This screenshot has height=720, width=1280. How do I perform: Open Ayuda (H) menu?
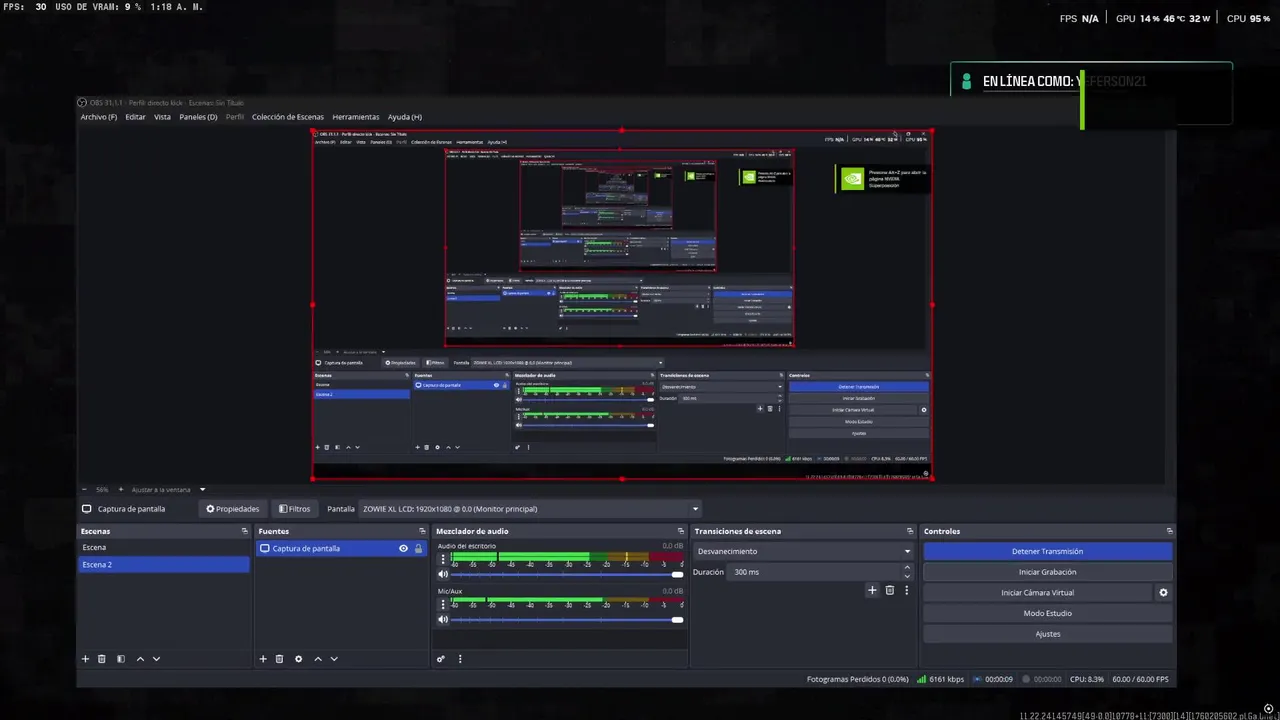405,117
